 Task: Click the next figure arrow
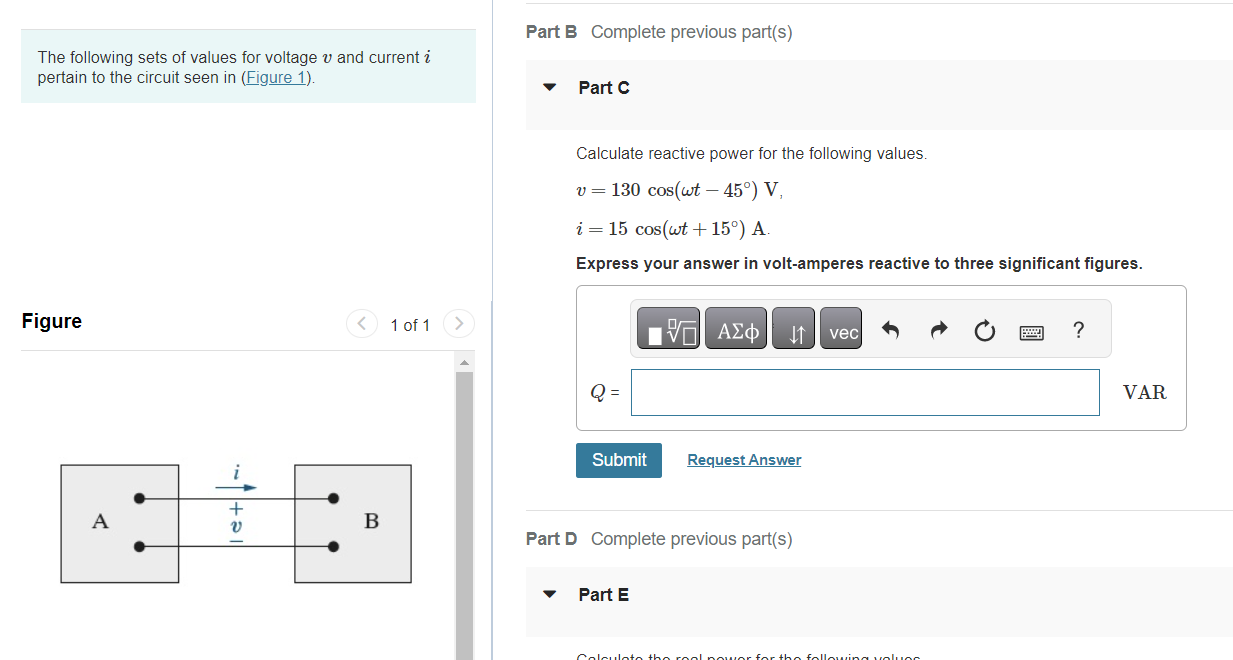click(x=458, y=323)
